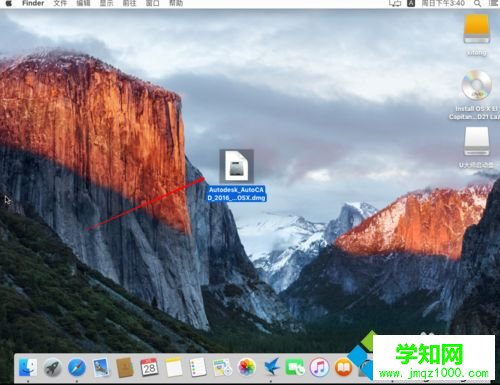Launch Launchpad rocket icon in Dock
This screenshot has width=500, height=385.
click(52, 368)
